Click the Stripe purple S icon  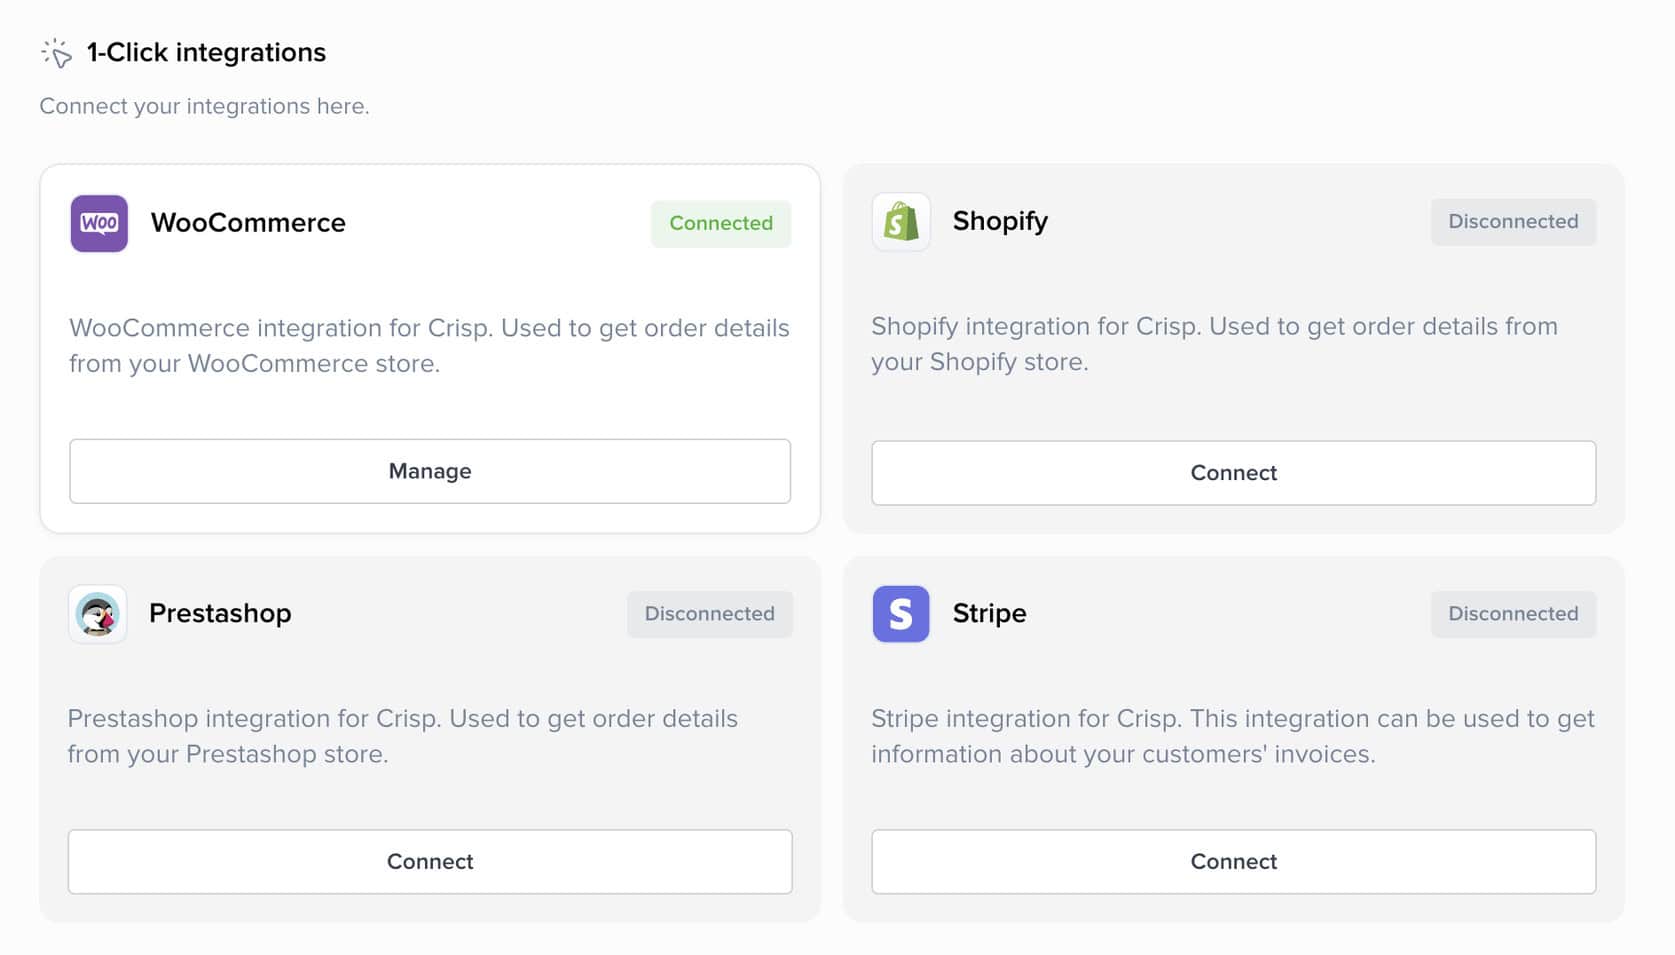pyautogui.click(x=901, y=614)
